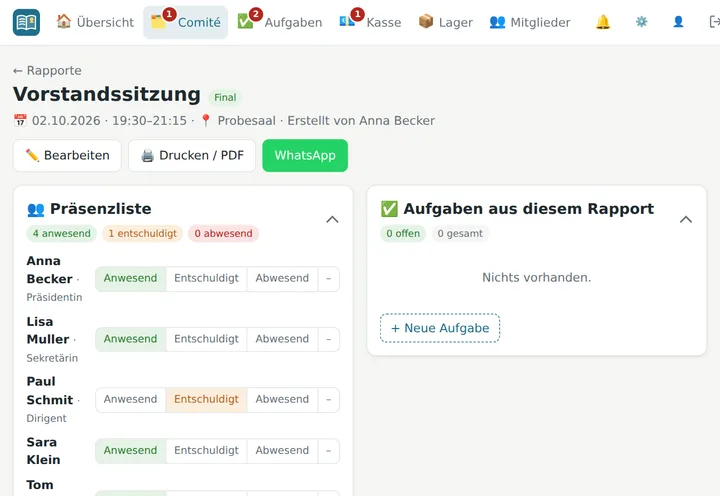Clear Paul Schmit's status with dash
The width and height of the screenshot is (720, 496).
click(x=329, y=400)
